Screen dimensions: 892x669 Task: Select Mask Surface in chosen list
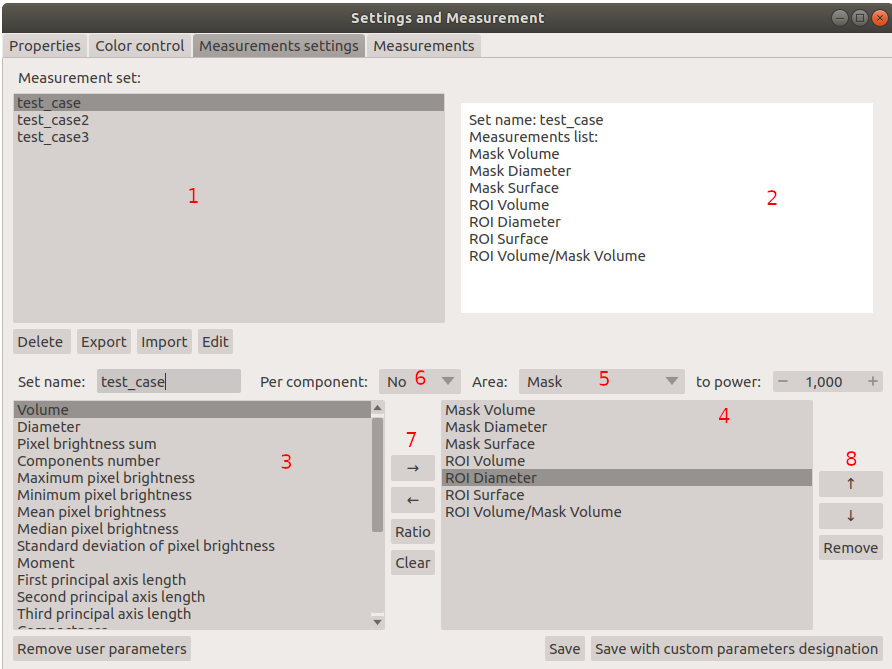tap(627, 444)
